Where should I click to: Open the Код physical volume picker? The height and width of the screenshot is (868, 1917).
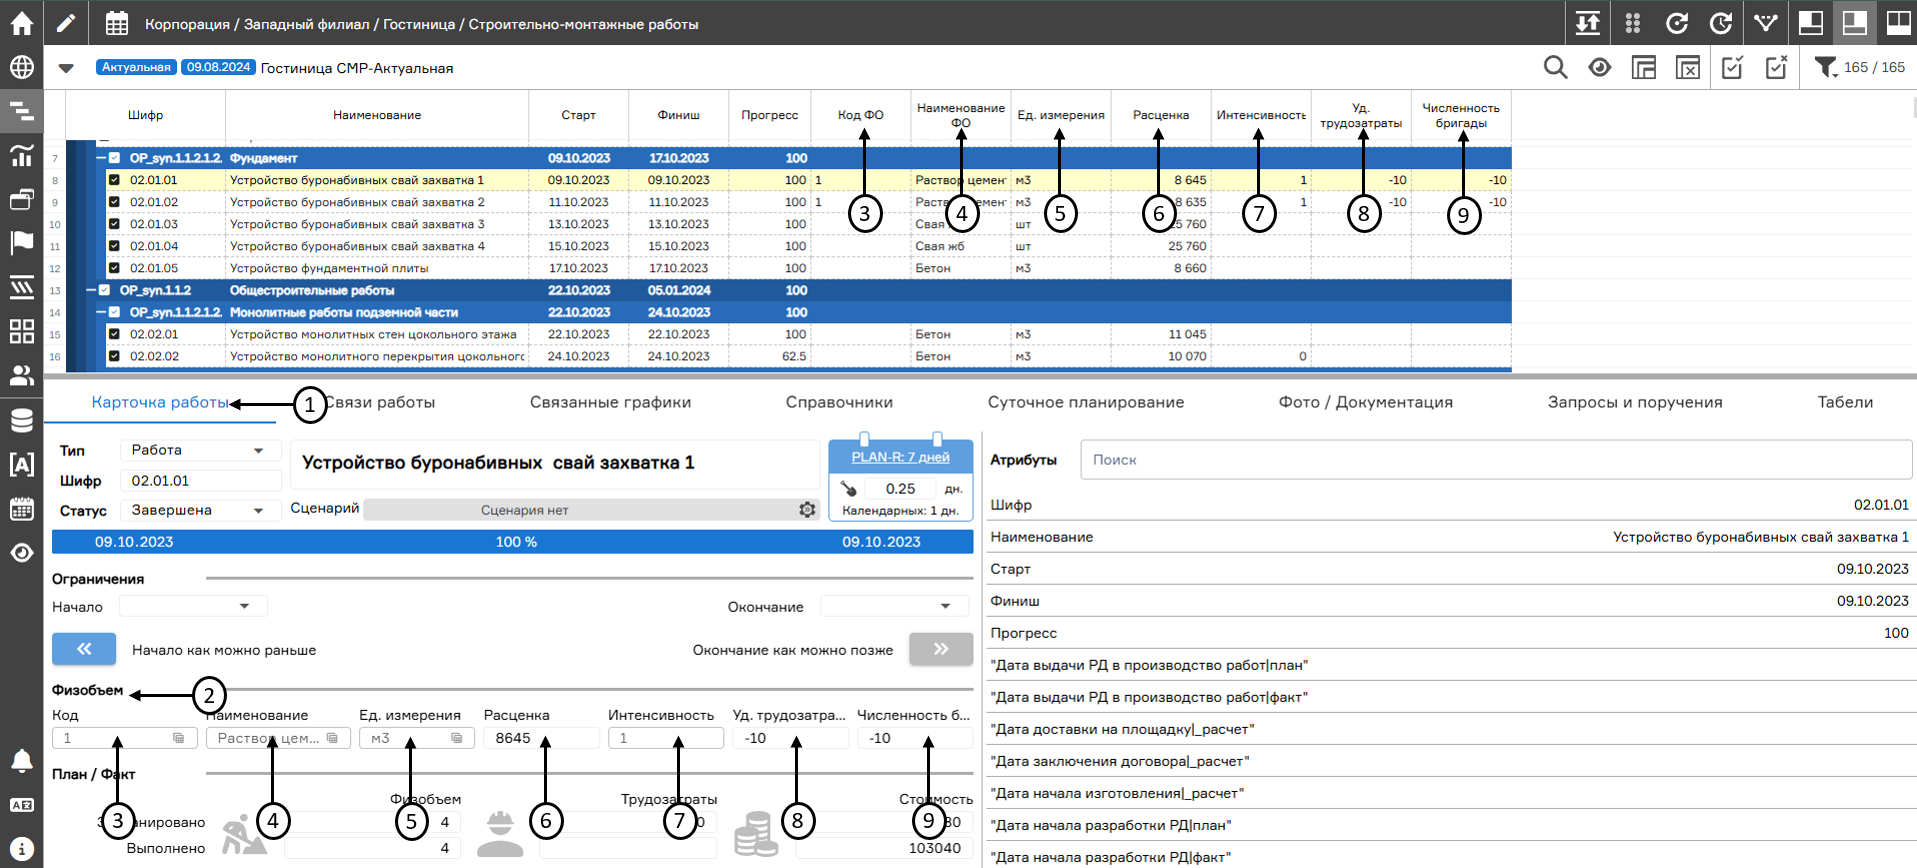(179, 738)
